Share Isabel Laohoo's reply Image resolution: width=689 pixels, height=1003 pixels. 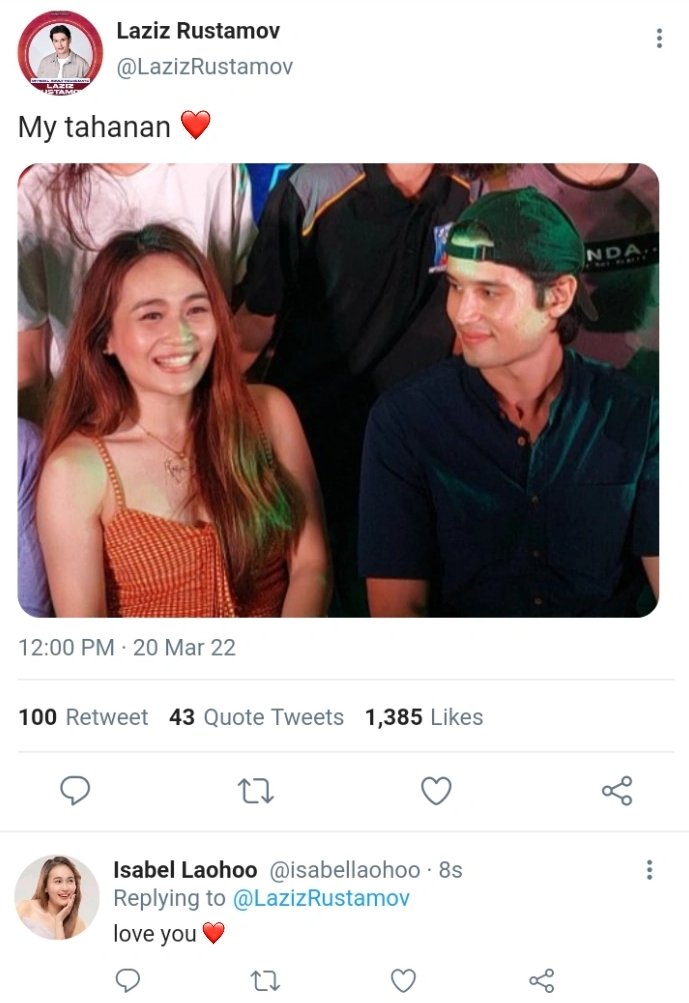coord(541,981)
